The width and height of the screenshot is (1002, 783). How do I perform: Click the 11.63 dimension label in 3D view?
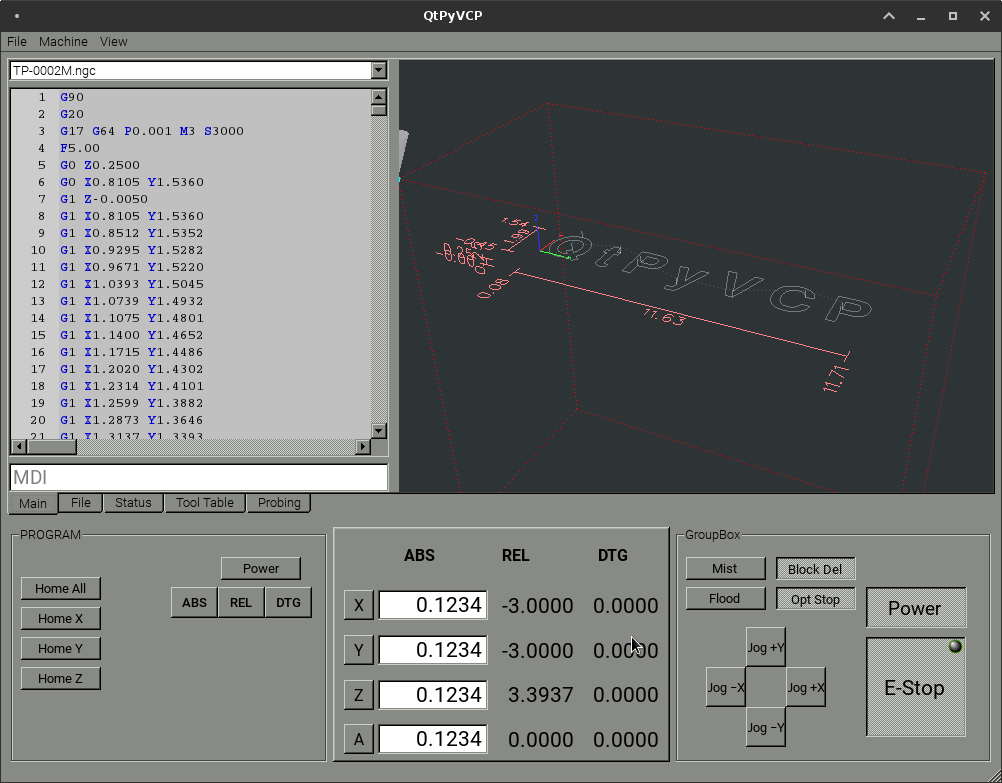[x=664, y=316]
